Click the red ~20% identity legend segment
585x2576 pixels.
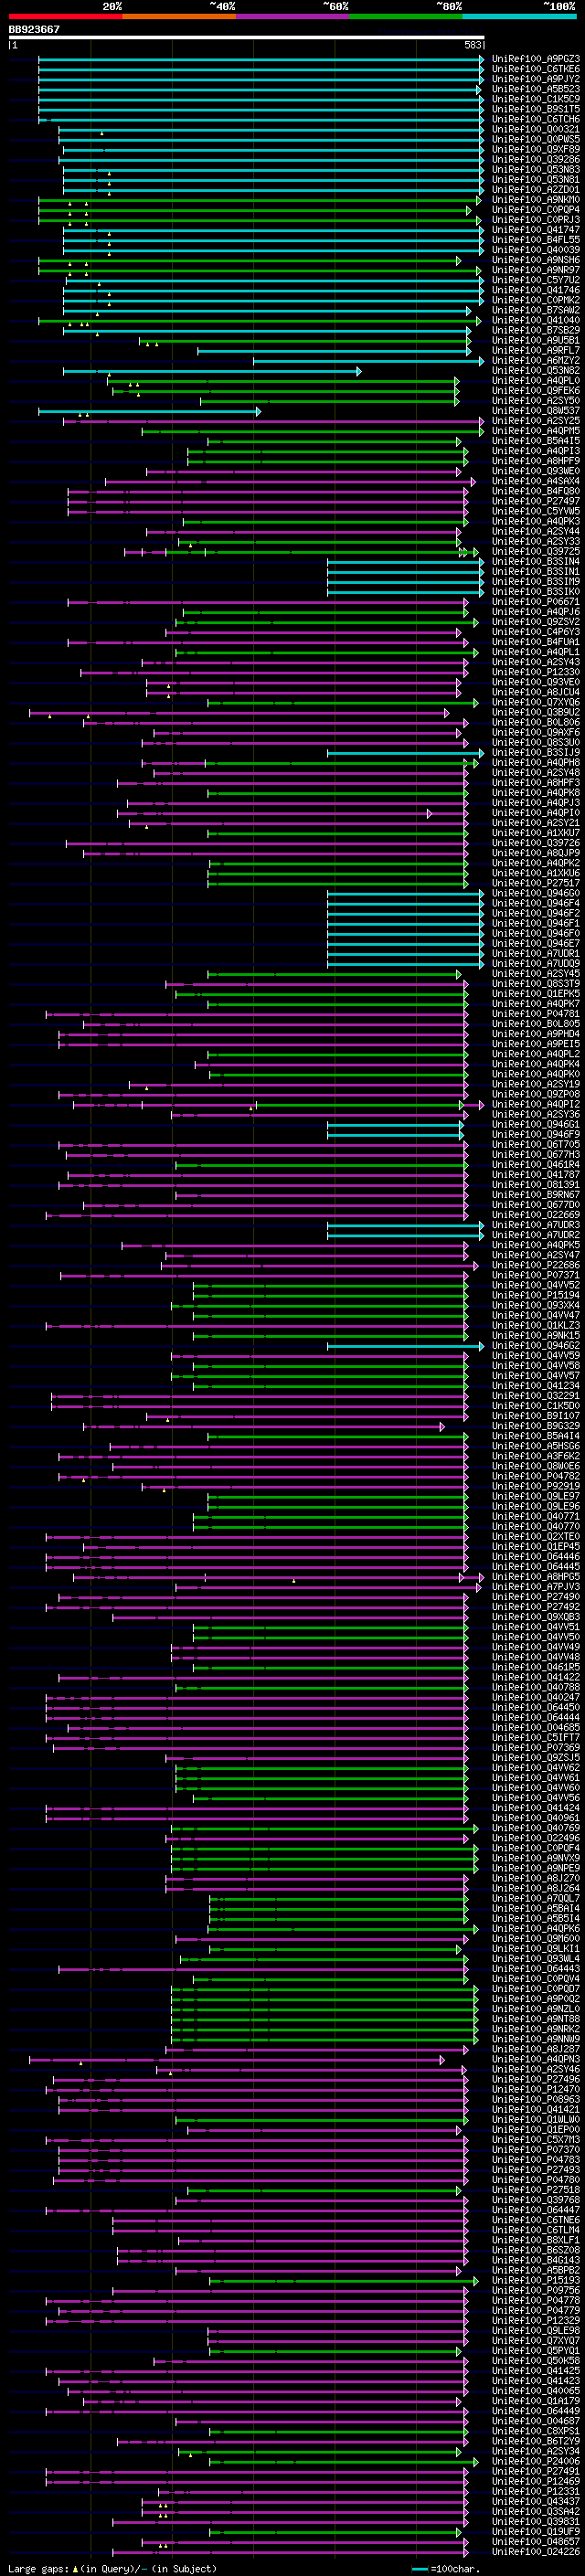click(x=66, y=16)
